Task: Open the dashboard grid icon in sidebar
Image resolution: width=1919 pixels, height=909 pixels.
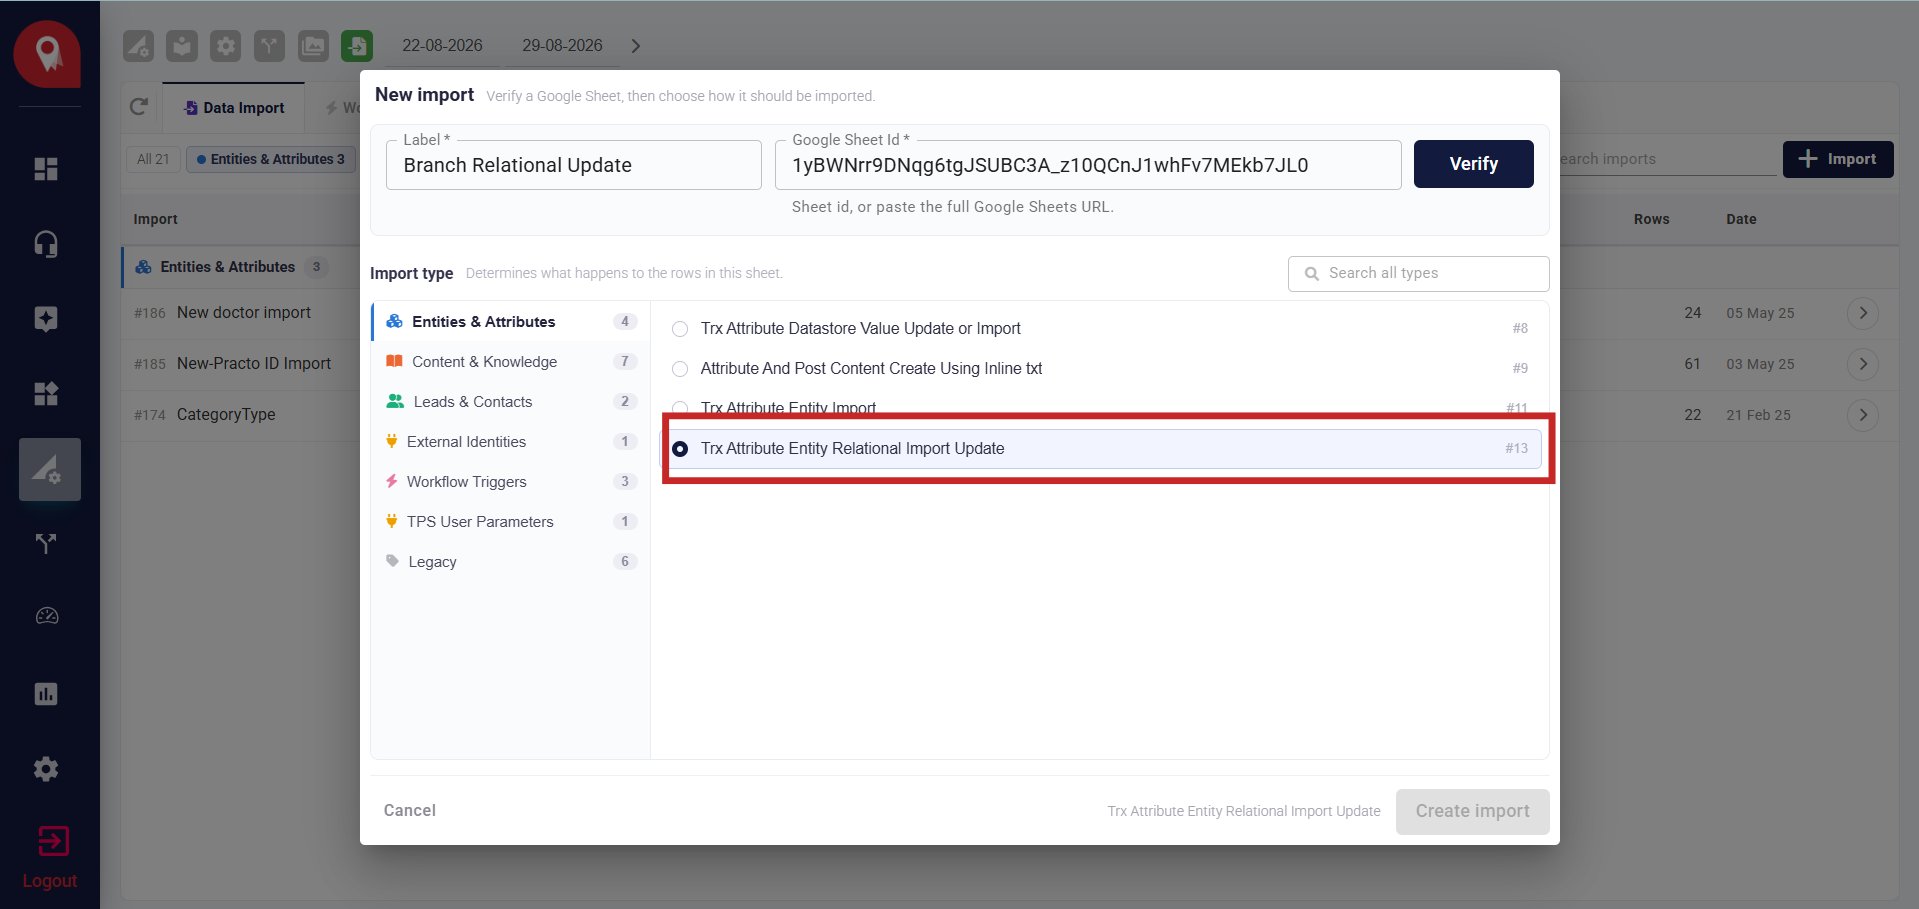Action: pyautogui.click(x=46, y=169)
